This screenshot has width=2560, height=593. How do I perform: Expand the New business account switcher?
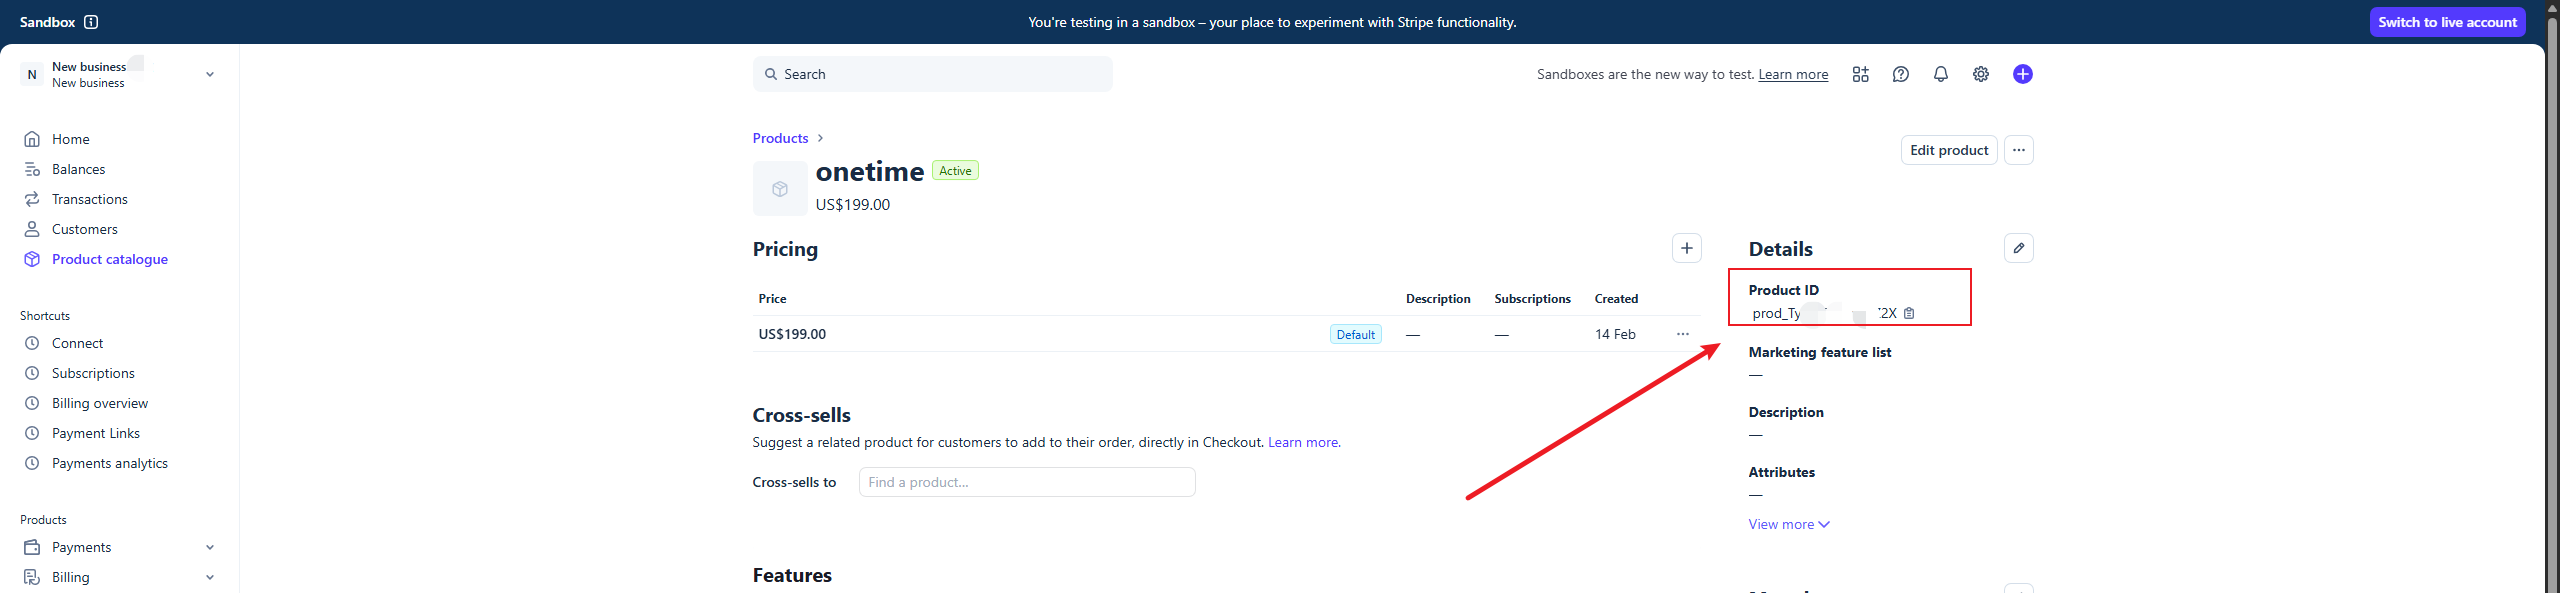(209, 74)
